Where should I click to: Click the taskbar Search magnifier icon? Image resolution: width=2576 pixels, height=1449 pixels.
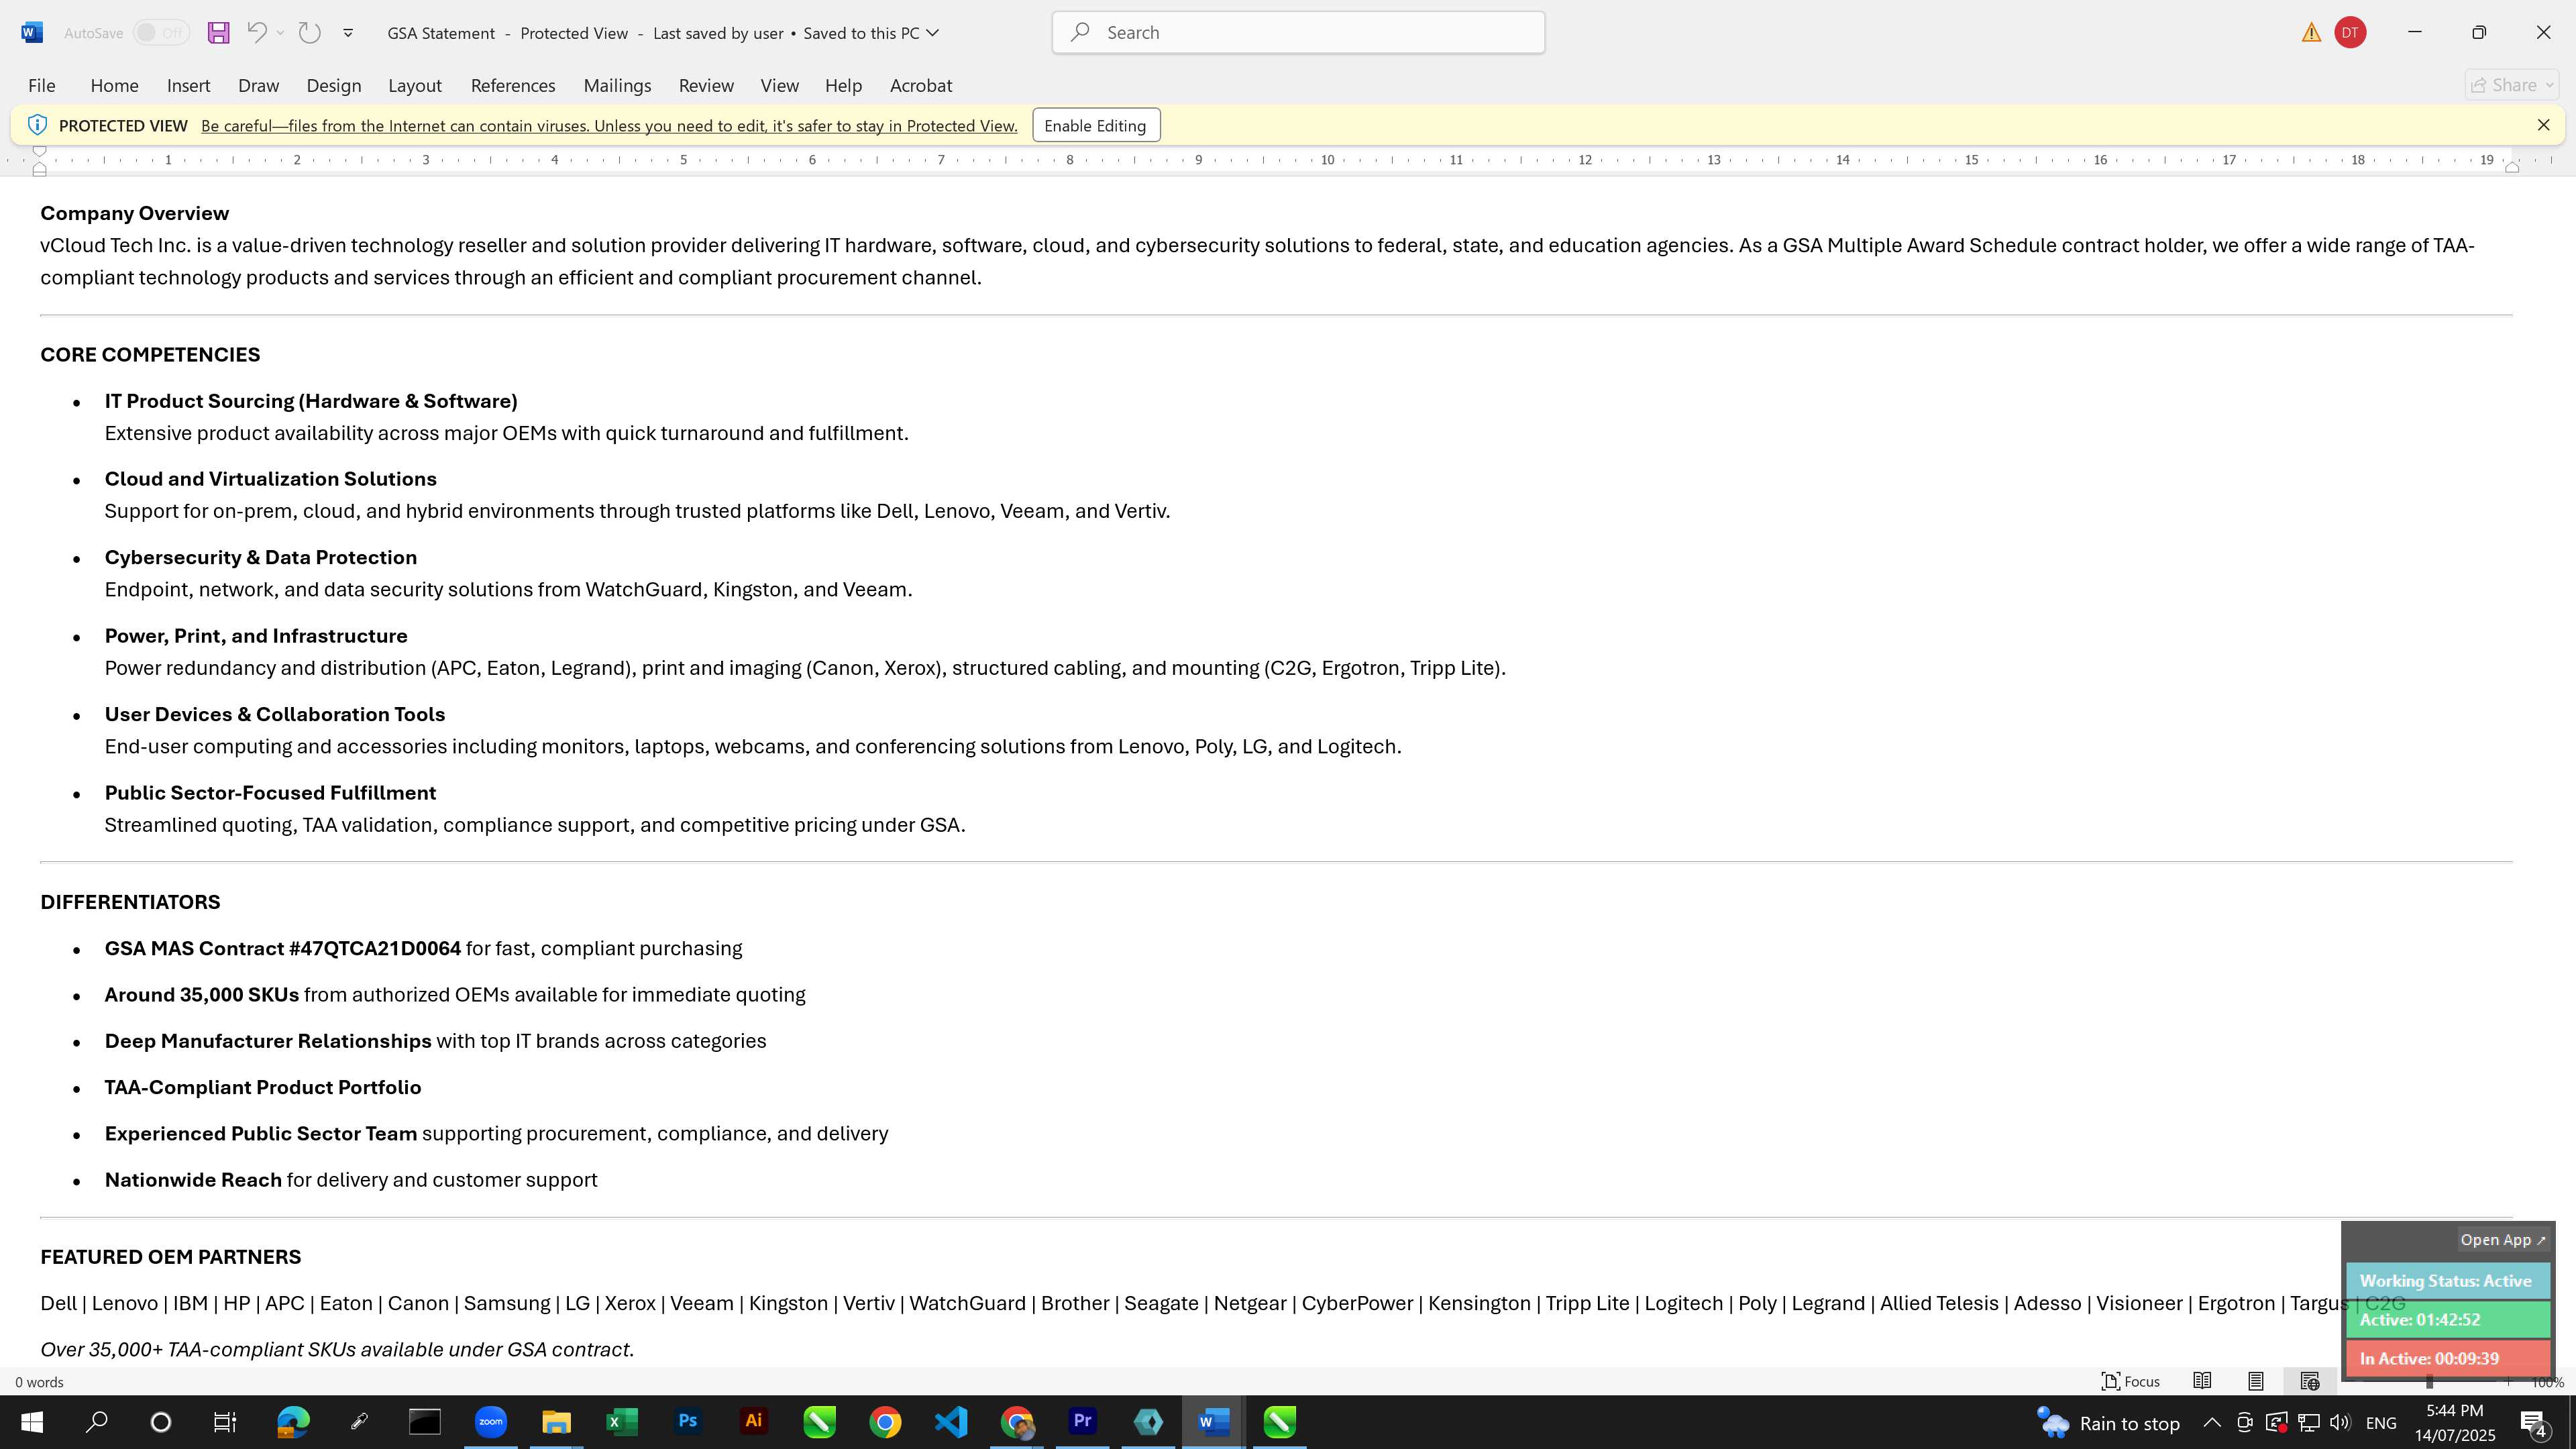click(x=96, y=1422)
